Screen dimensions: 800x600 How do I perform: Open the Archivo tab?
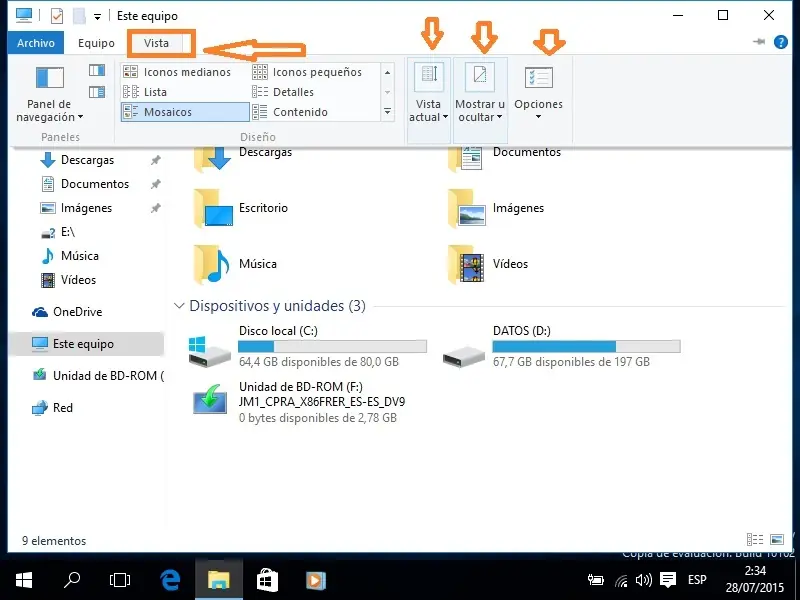tap(36, 43)
